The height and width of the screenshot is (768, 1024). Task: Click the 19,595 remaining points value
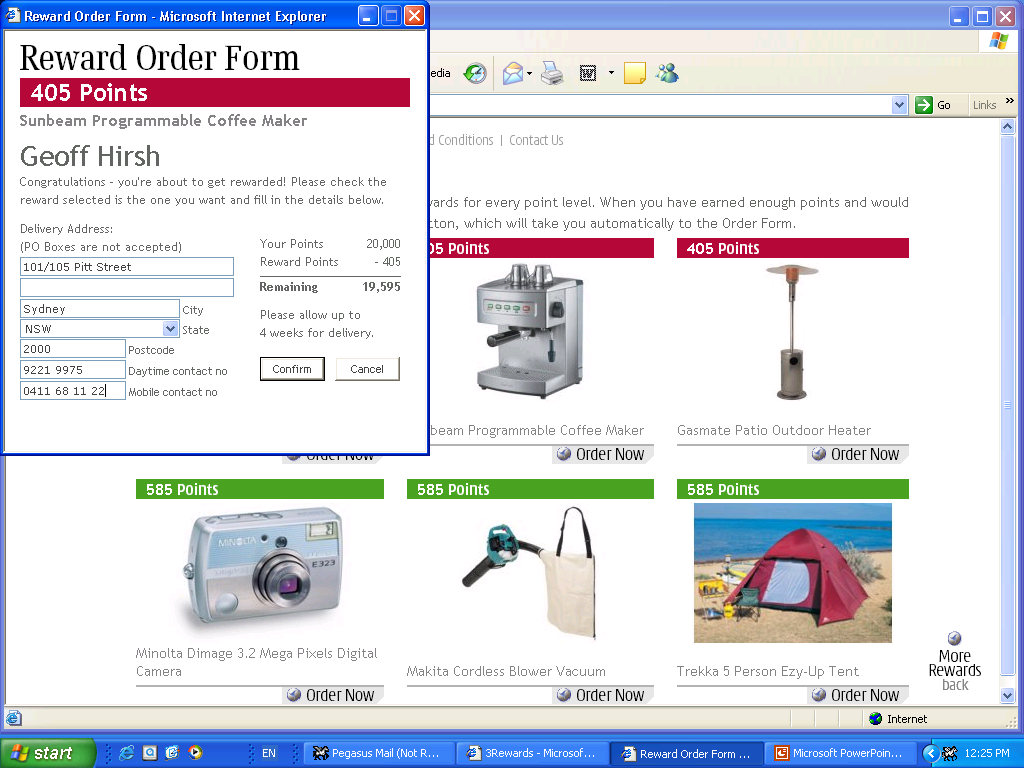coord(381,286)
